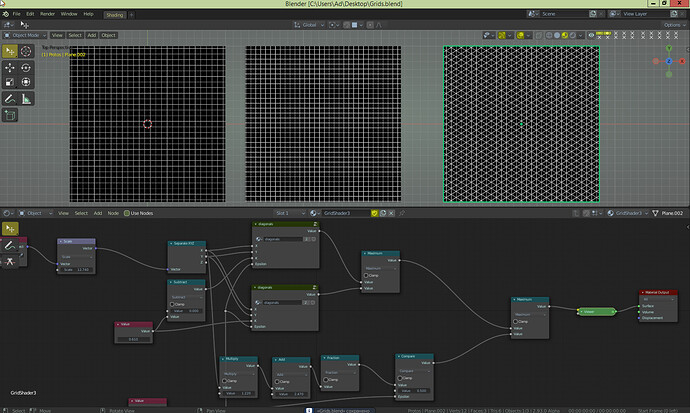Screen dimensions: 690x413
Task: Open the Multiply node operation dropdown
Action: tap(239, 374)
